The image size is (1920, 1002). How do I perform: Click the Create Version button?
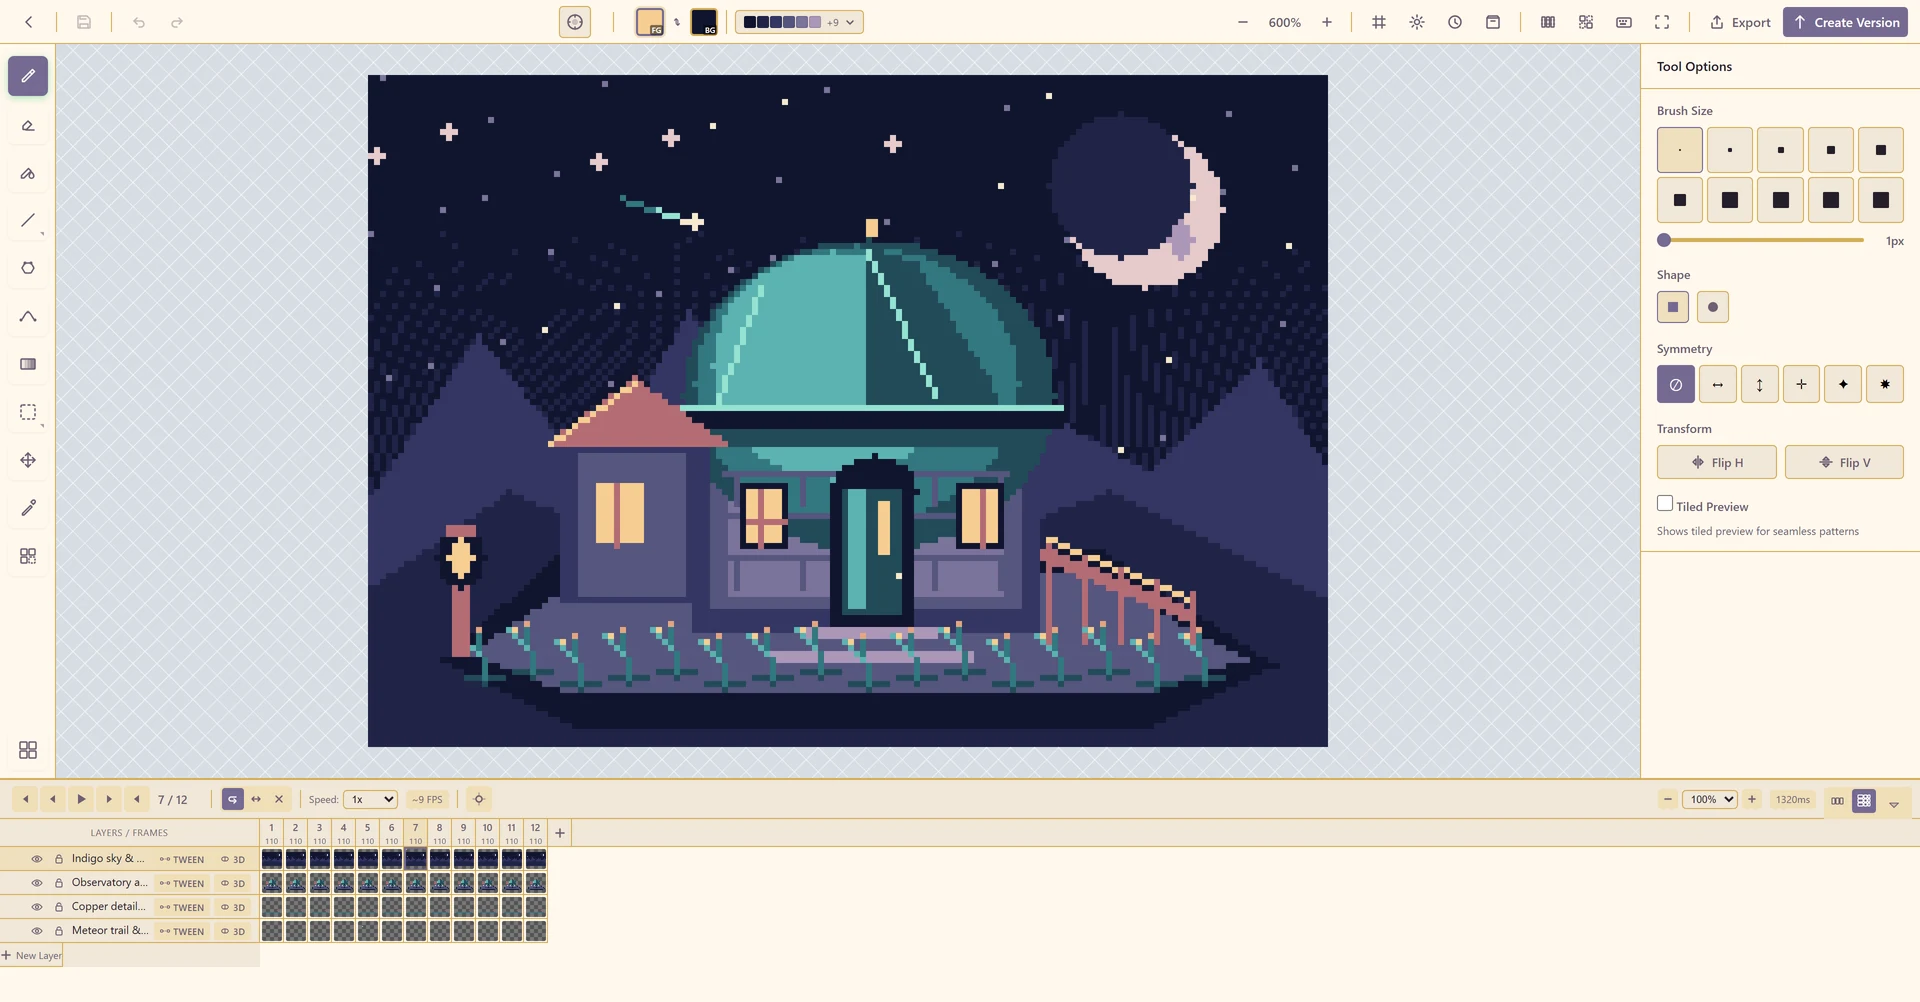1845,22
